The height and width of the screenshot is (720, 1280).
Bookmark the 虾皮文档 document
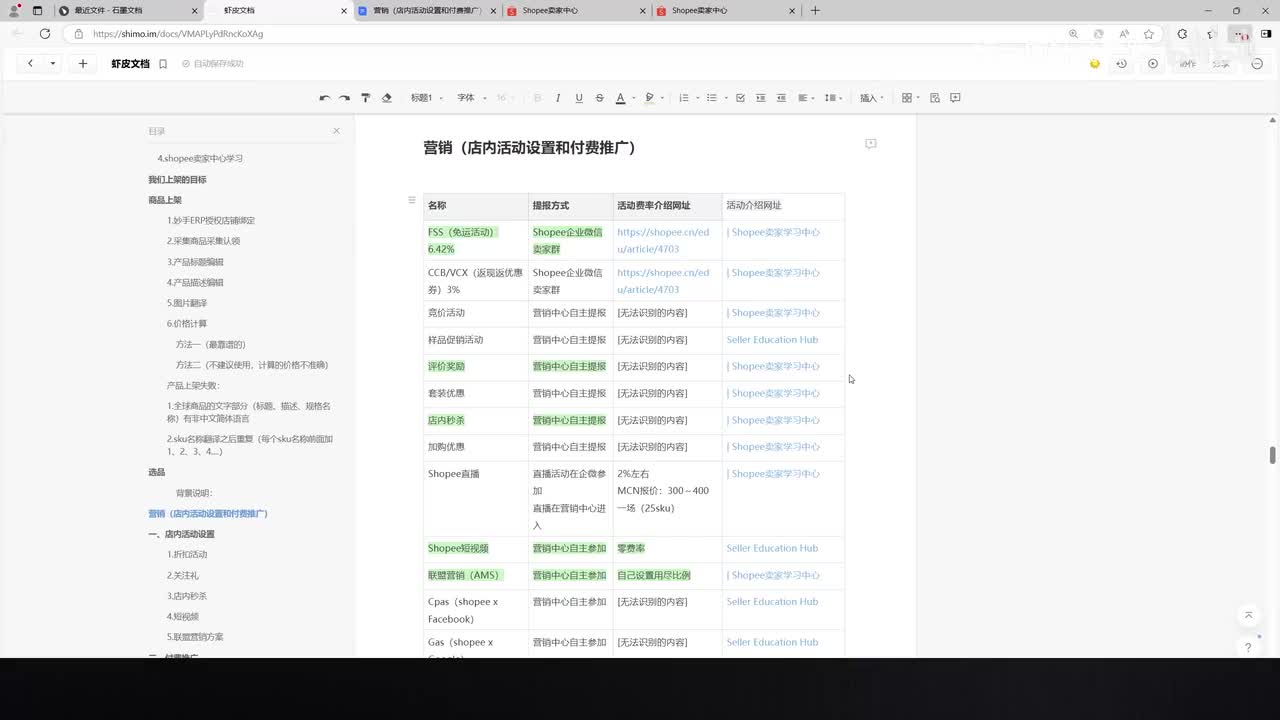pos(163,64)
